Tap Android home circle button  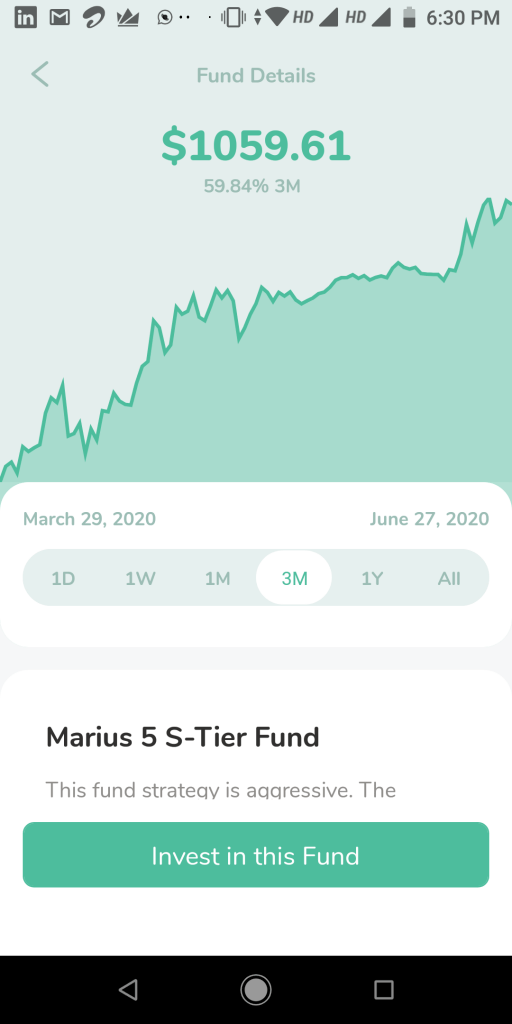click(x=255, y=990)
